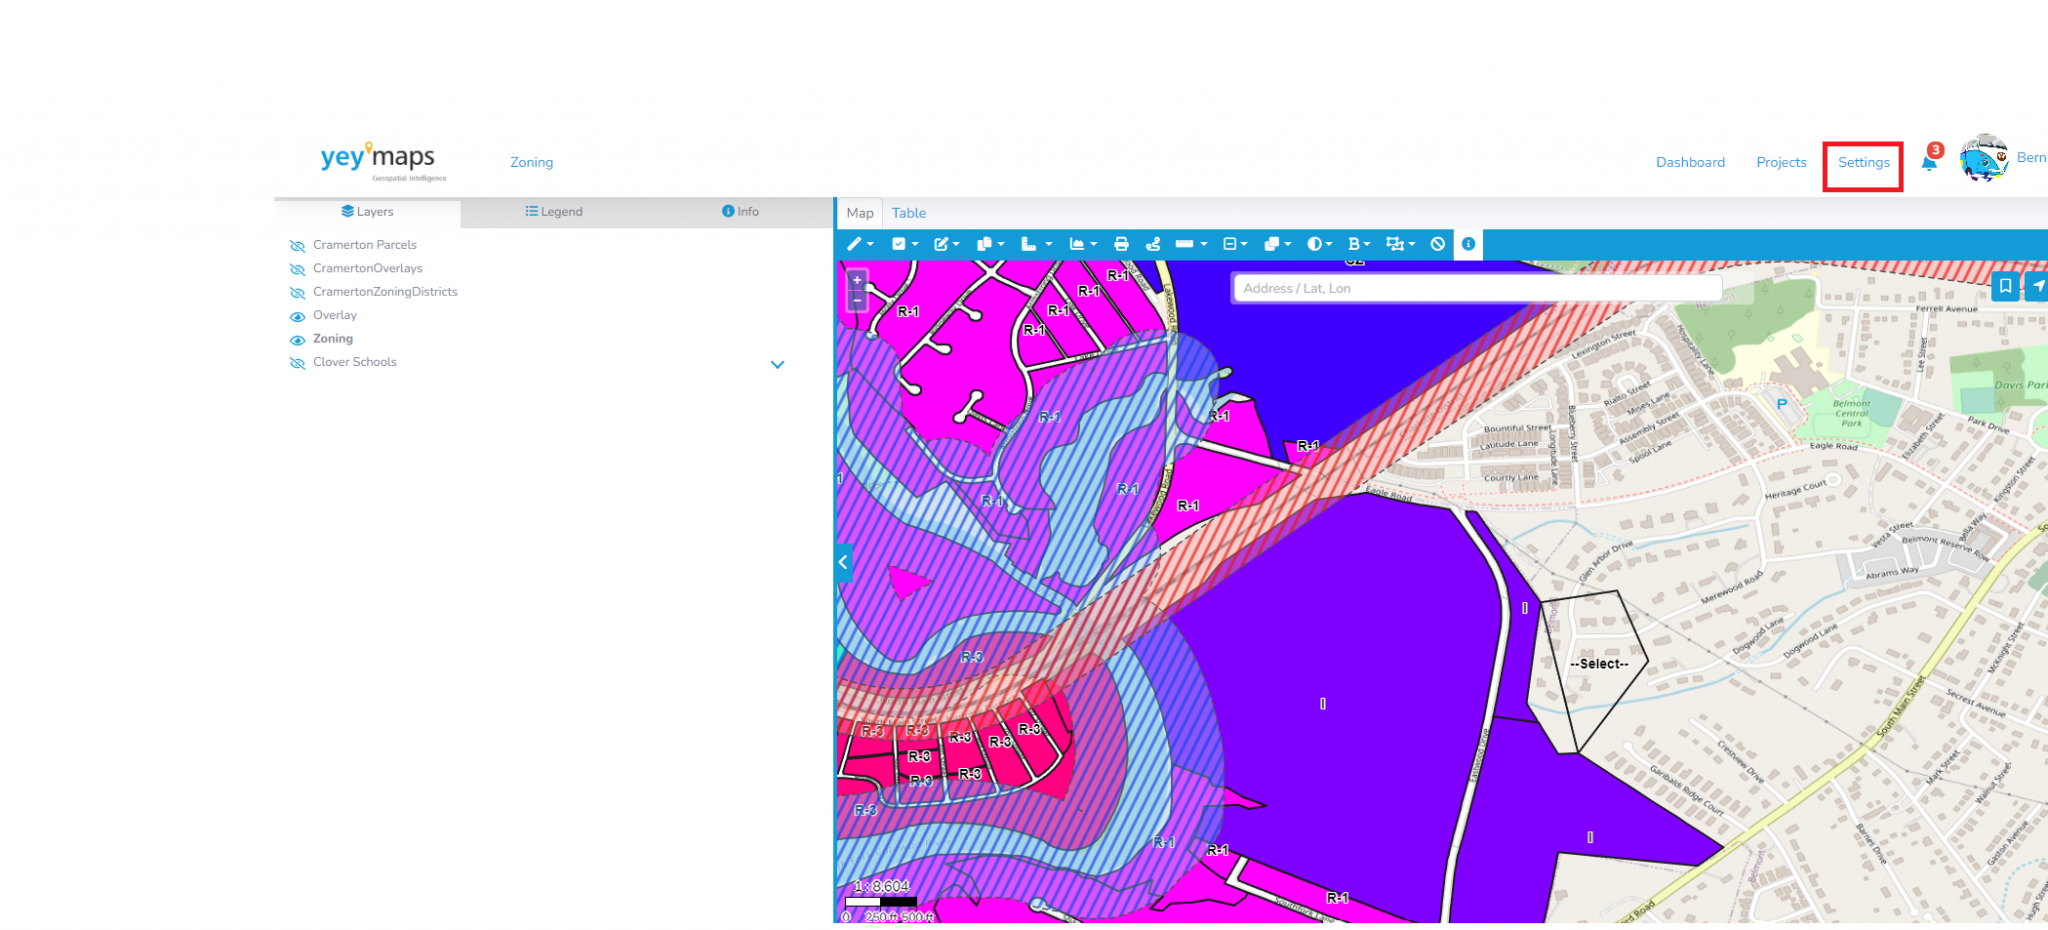Switch to the Table view tab
The image size is (2048, 930).
pyautogui.click(x=908, y=212)
